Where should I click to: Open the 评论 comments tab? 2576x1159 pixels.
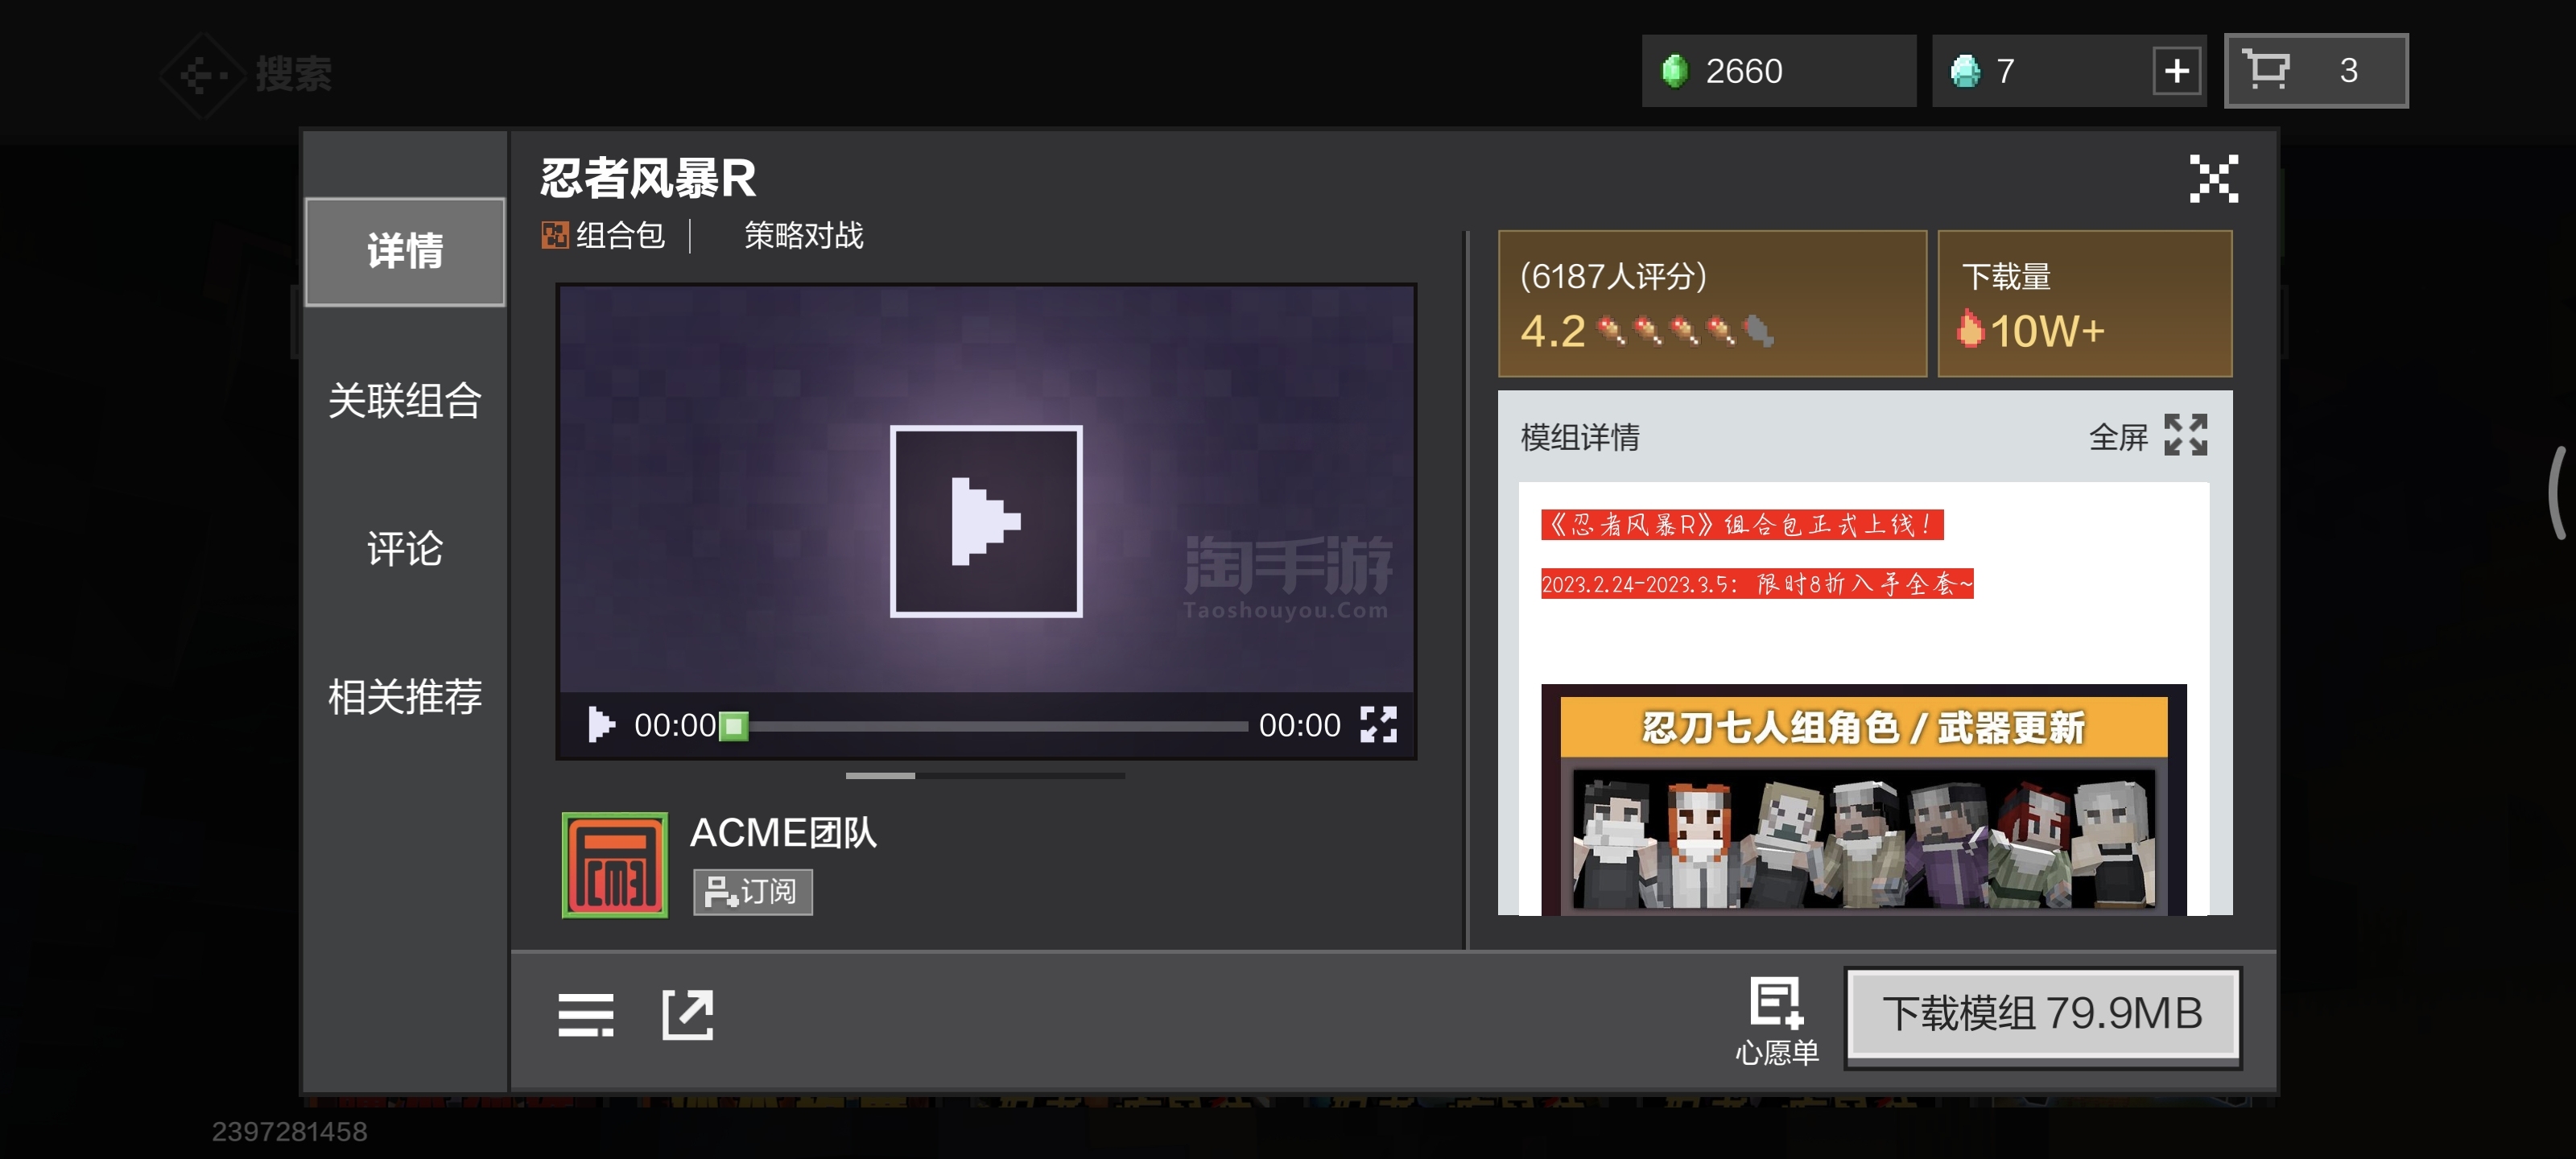[405, 549]
